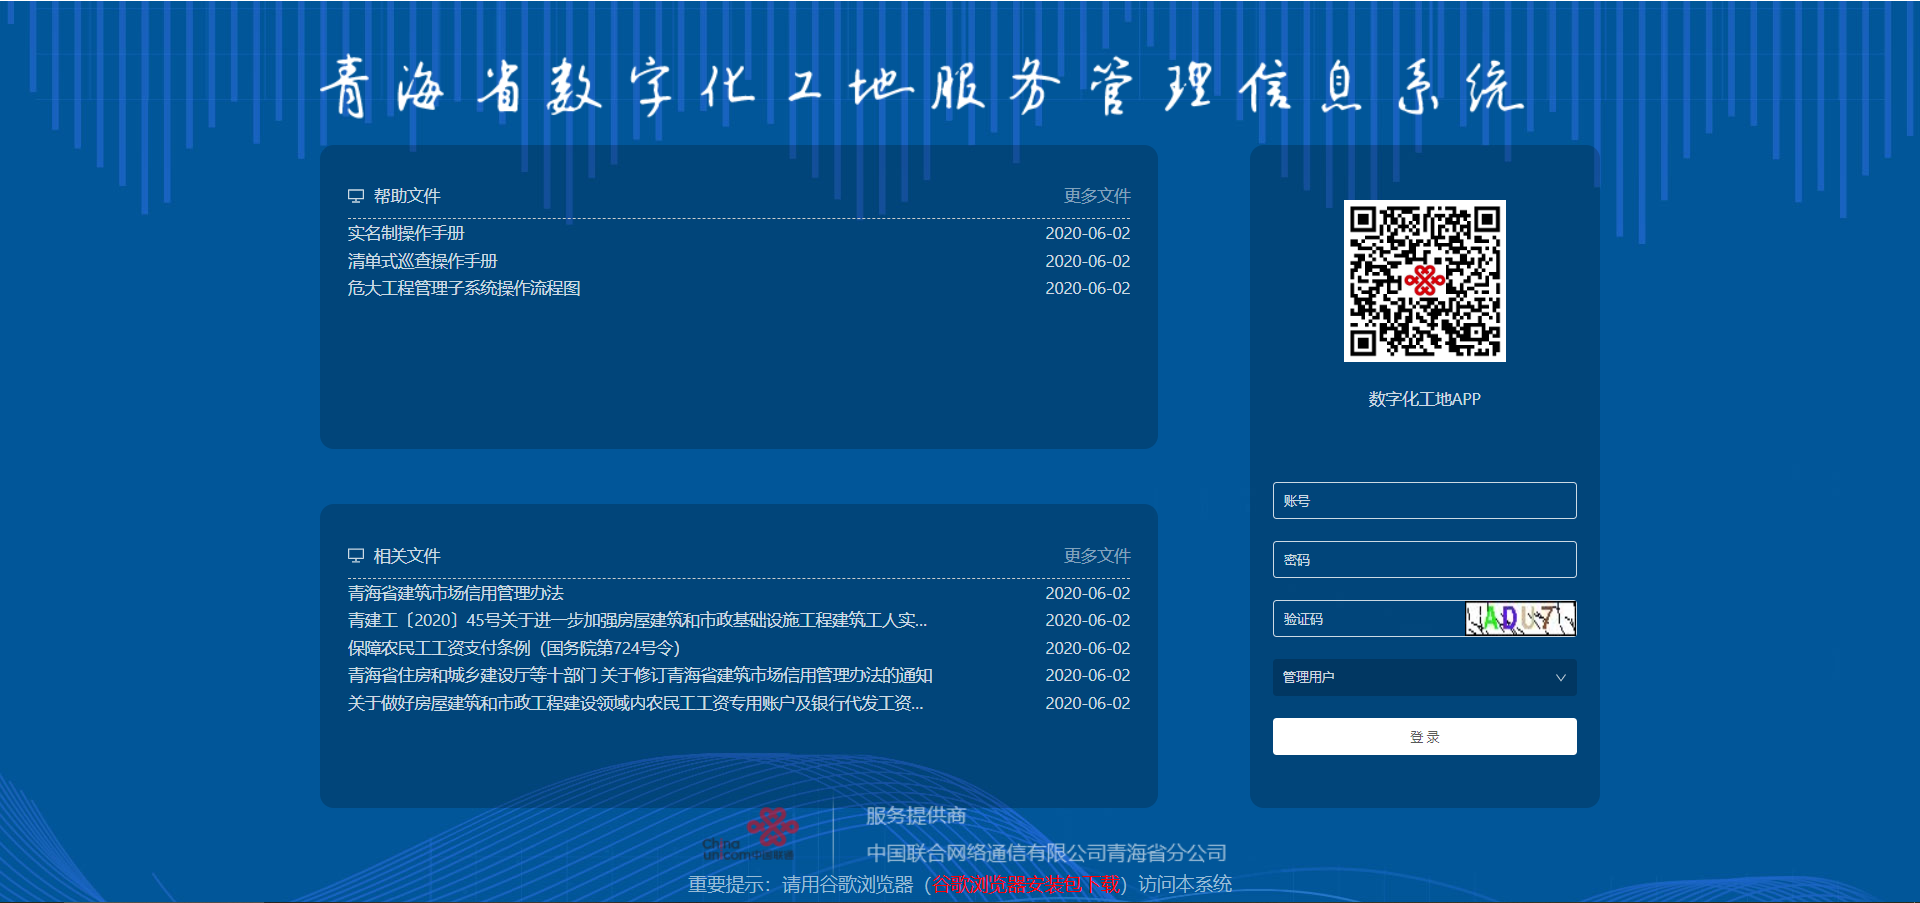This screenshot has width=1920, height=903.
Task: Click the 密码 input field
Action: tap(1424, 560)
